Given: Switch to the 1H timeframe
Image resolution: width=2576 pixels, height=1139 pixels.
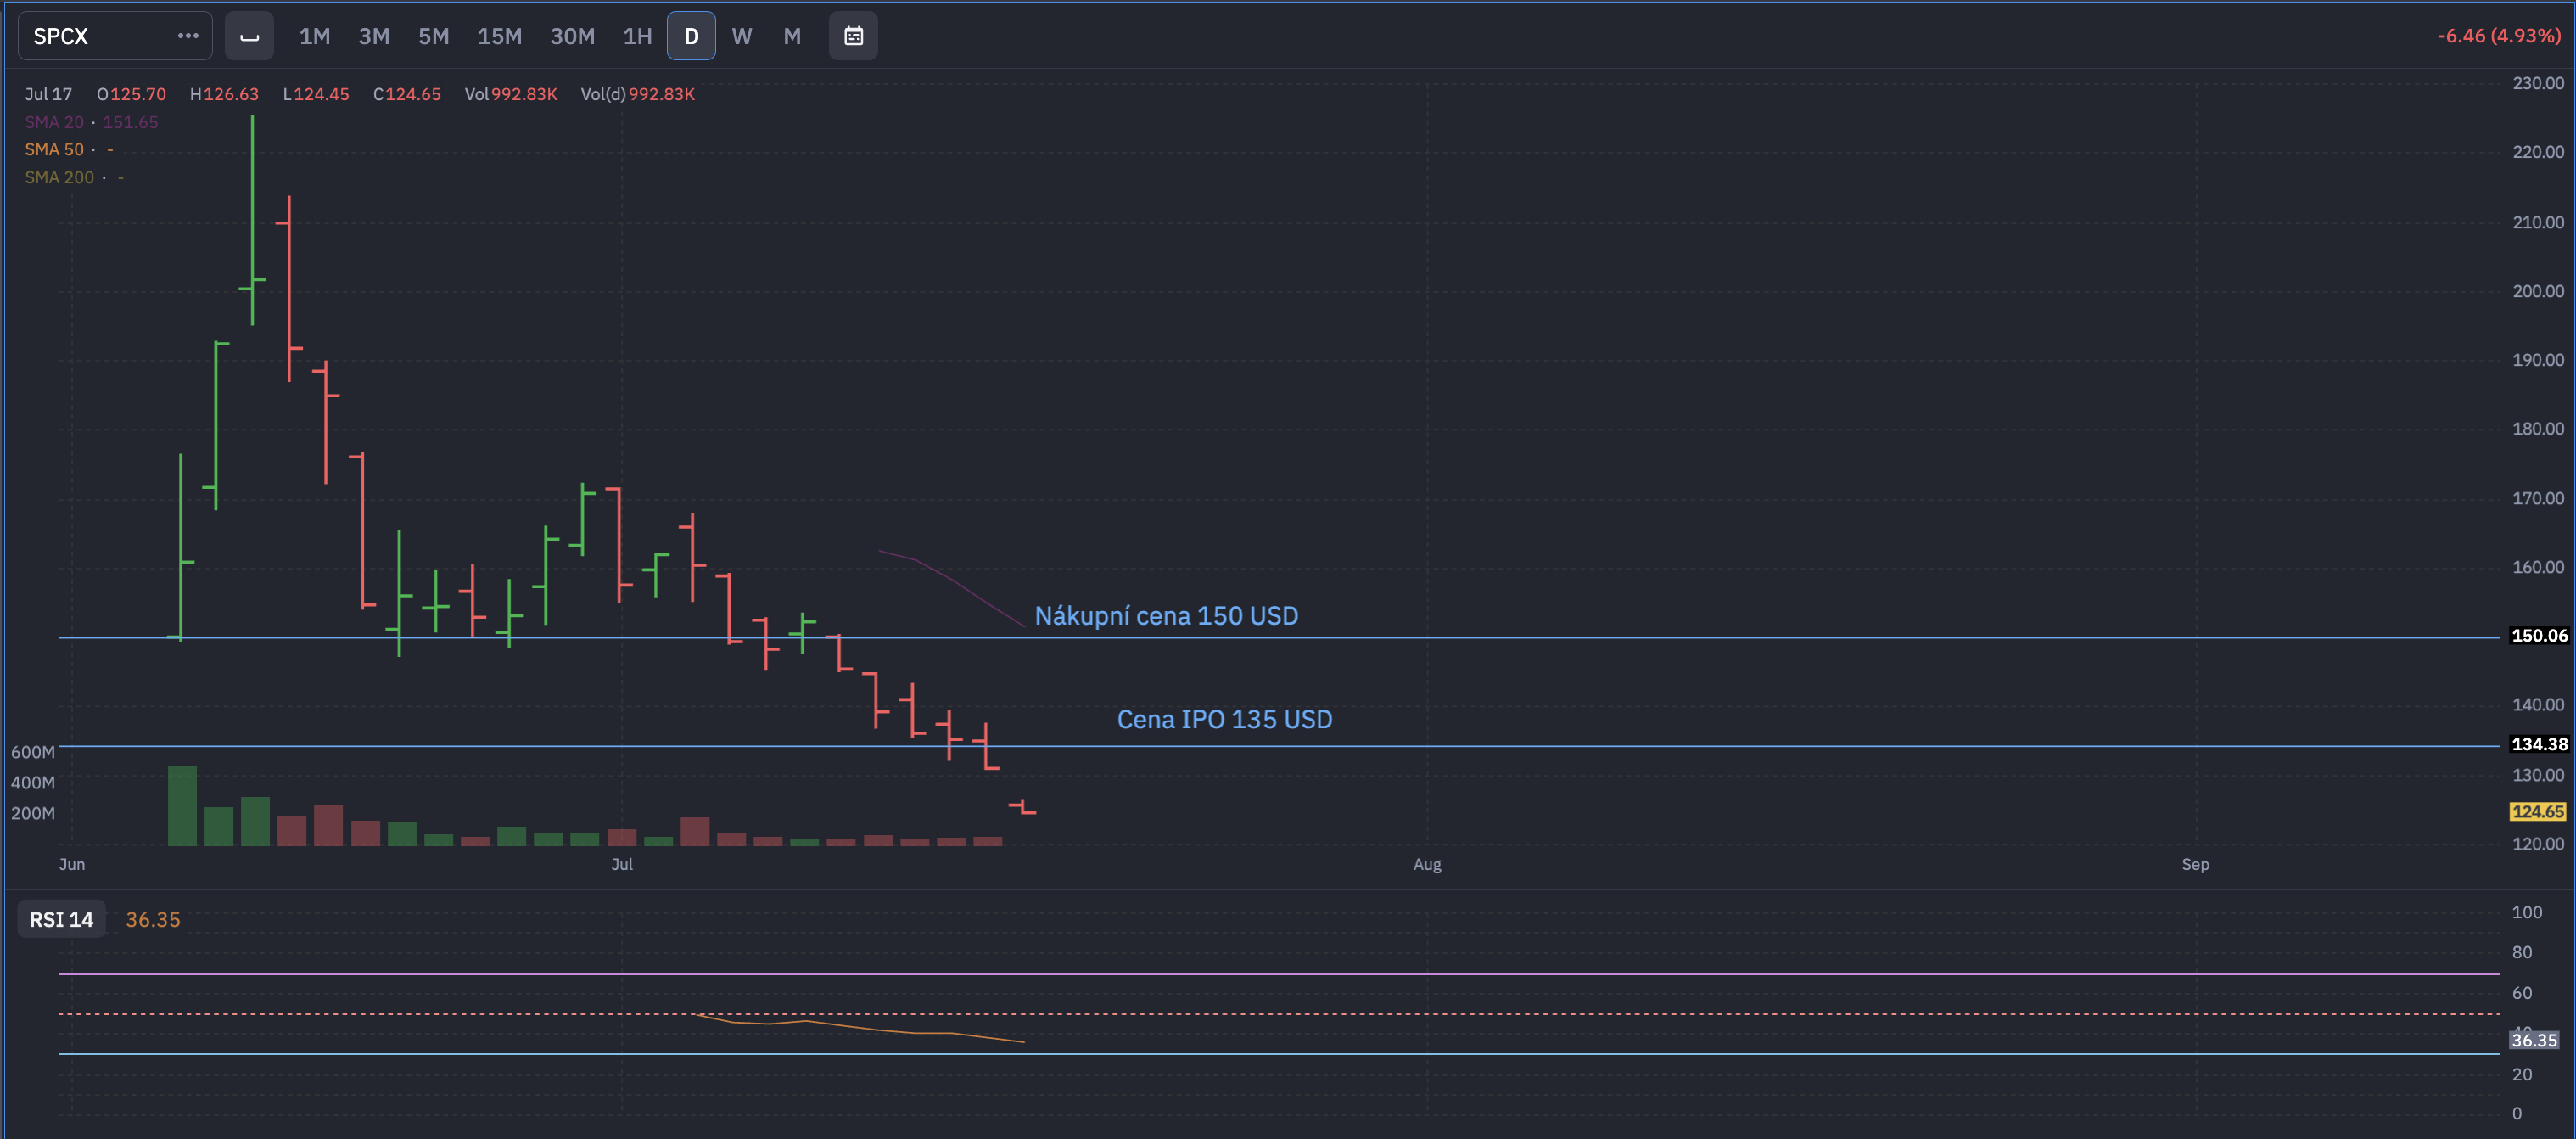Looking at the screenshot, I should (x=637, y=36).
